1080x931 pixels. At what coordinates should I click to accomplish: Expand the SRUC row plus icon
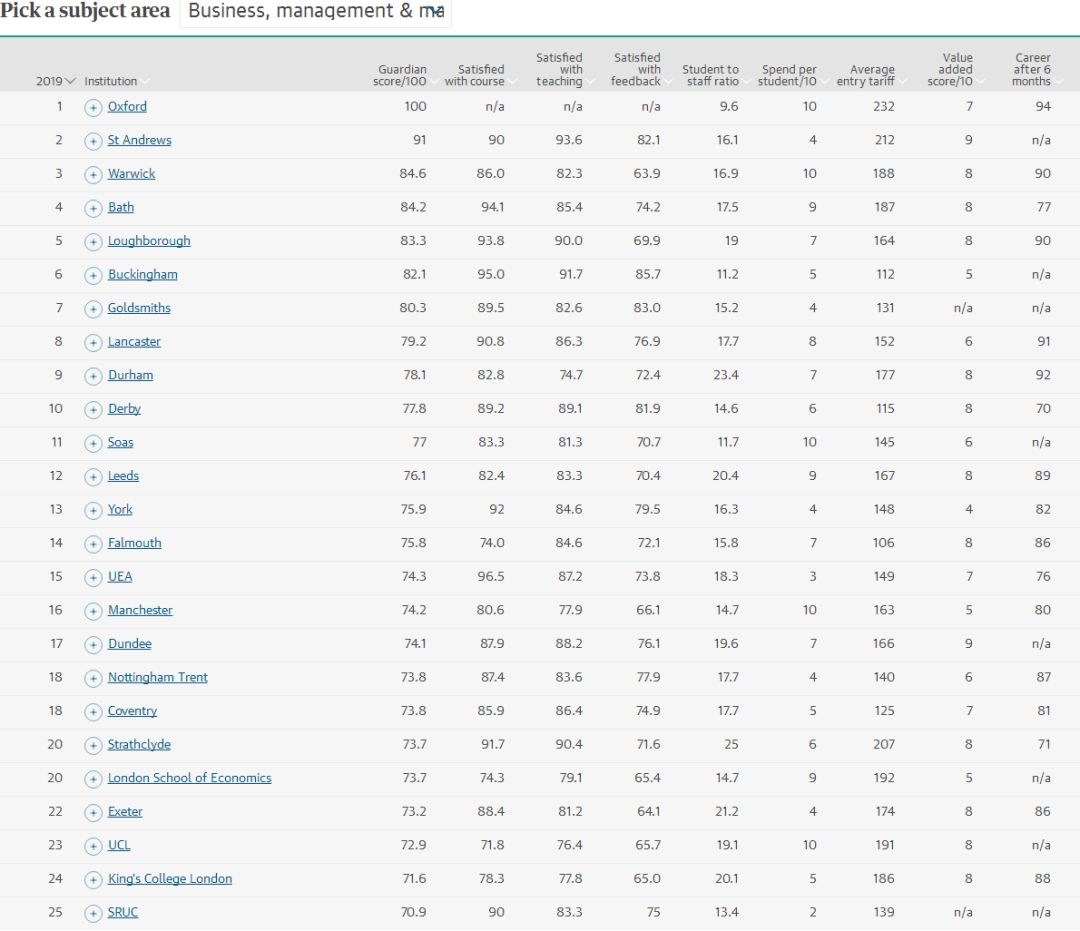coord(93,913)
